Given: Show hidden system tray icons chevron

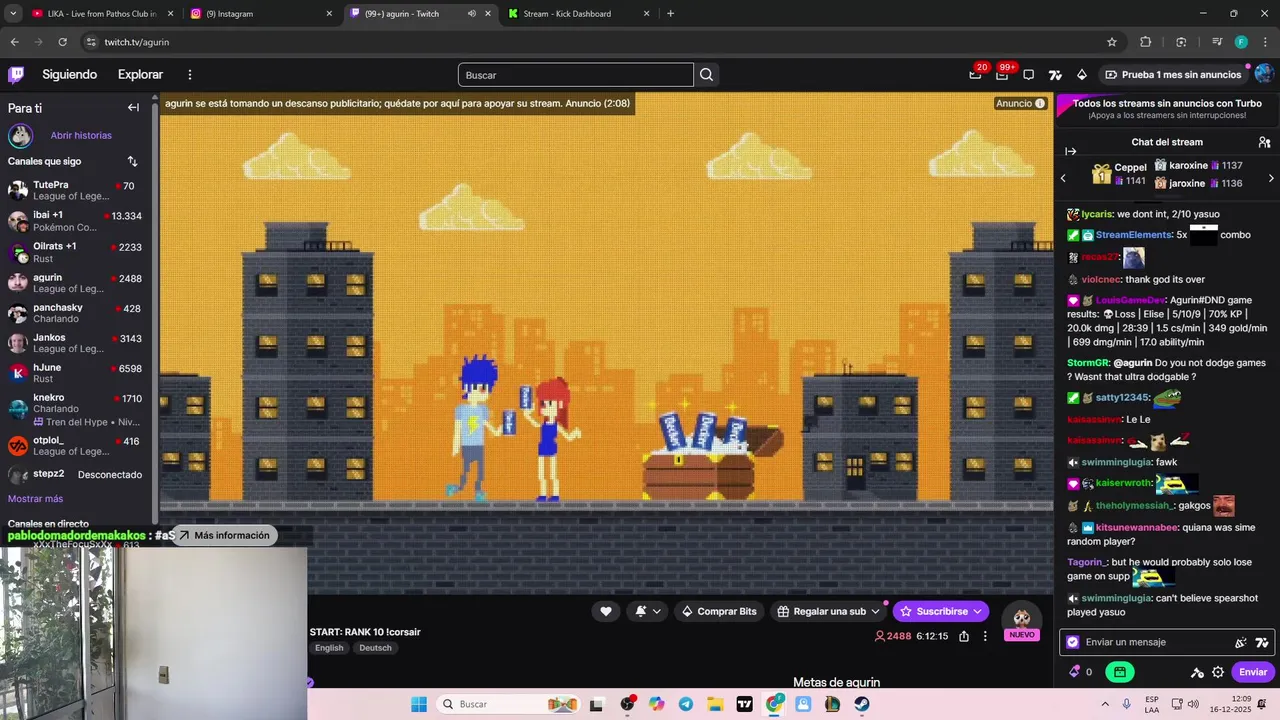Looking at the screenshot, I should (x=1105, y=704).
